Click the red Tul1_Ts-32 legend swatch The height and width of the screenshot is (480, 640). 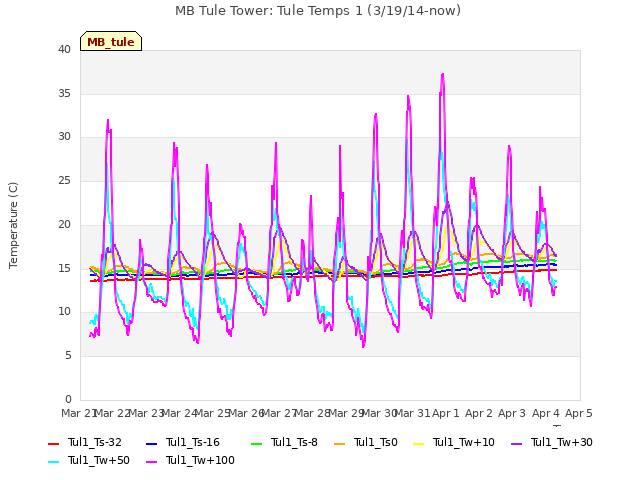pyautogui.click(x=53, y=444)
